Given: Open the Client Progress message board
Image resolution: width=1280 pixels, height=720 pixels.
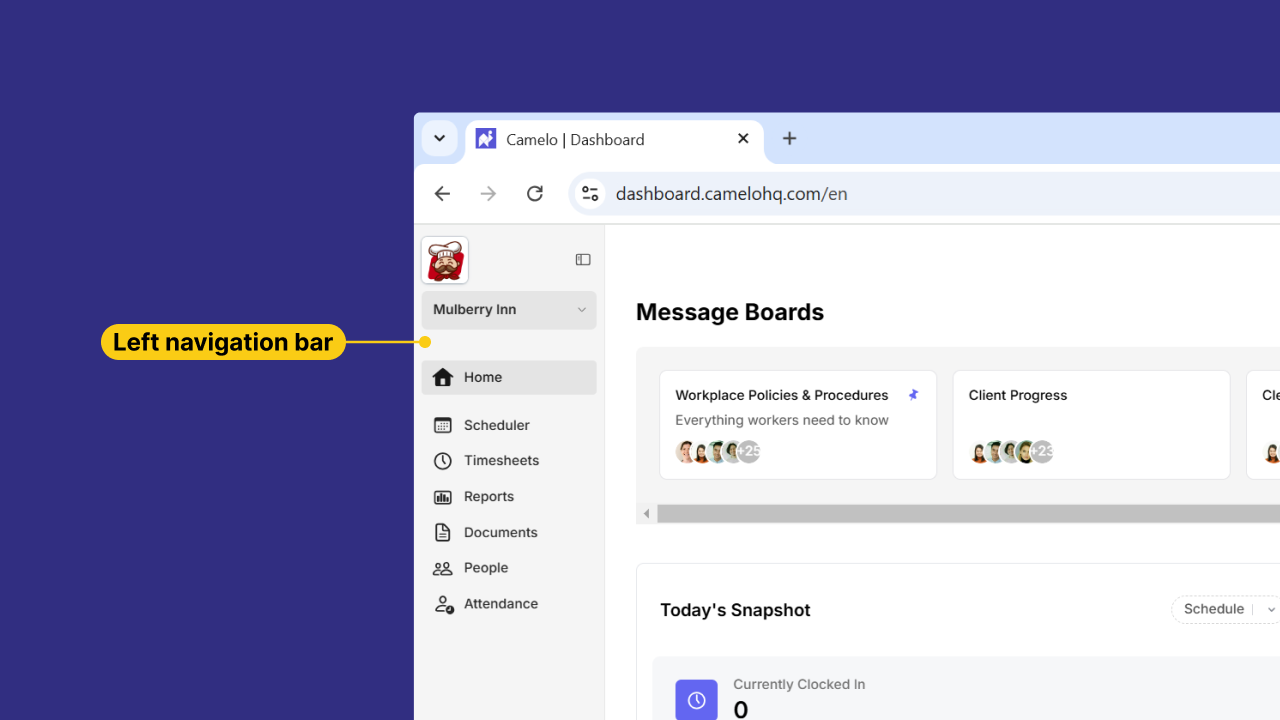Looking at the screenshot, I should (x=1091, y=424).
